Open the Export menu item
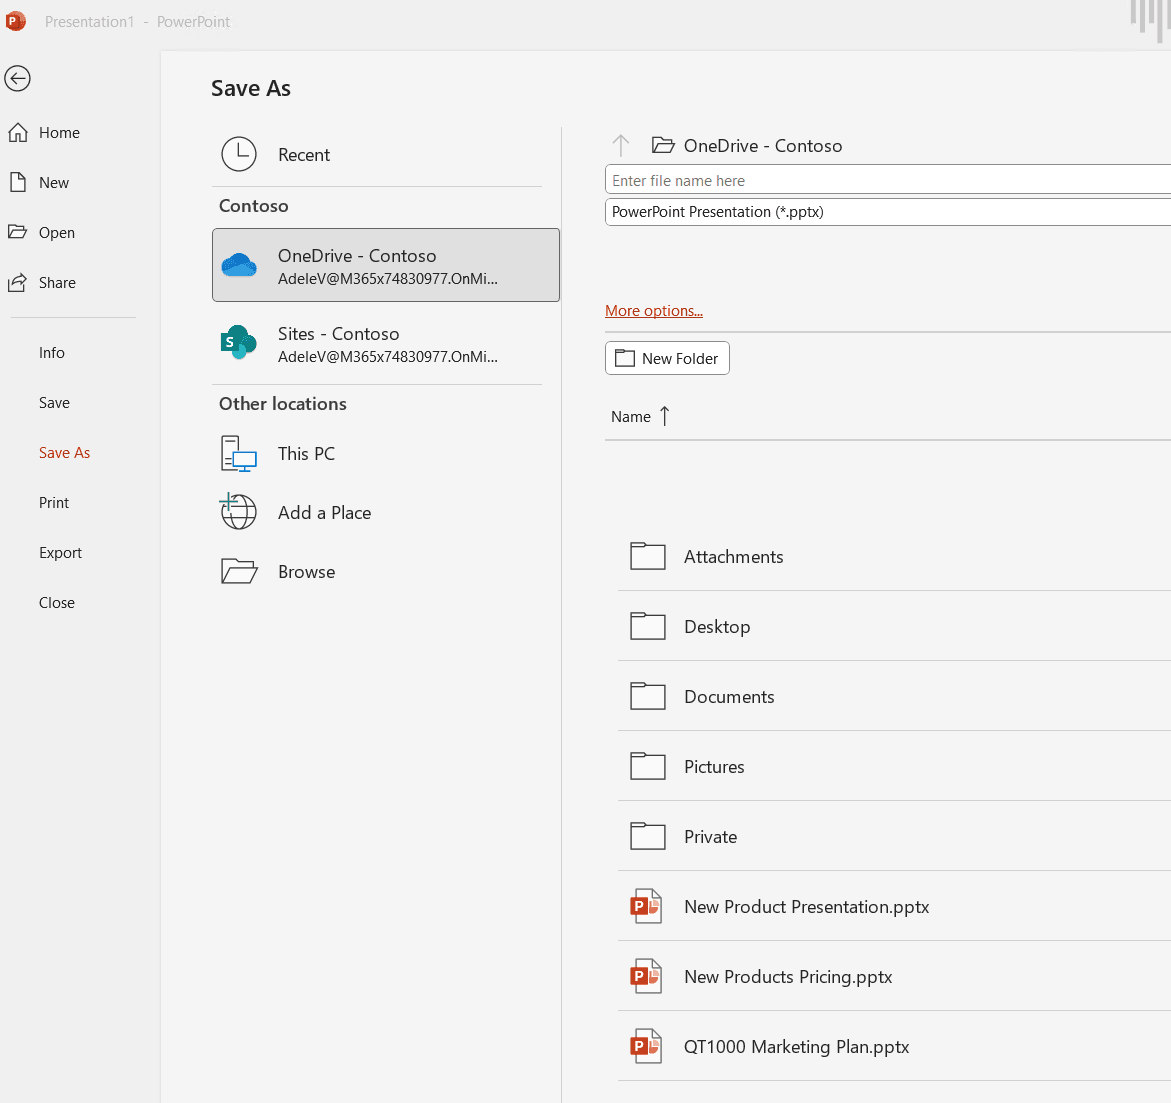The image size is (1171, 1103). pos(60,553)
